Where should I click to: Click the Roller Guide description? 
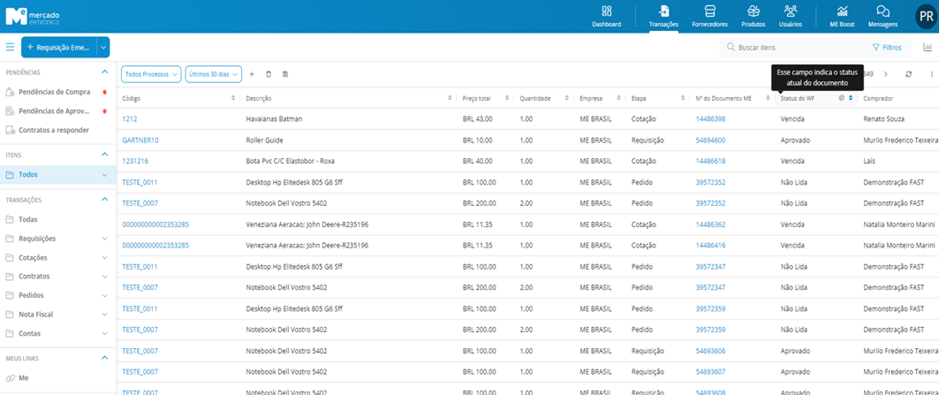tap(264, 140)
